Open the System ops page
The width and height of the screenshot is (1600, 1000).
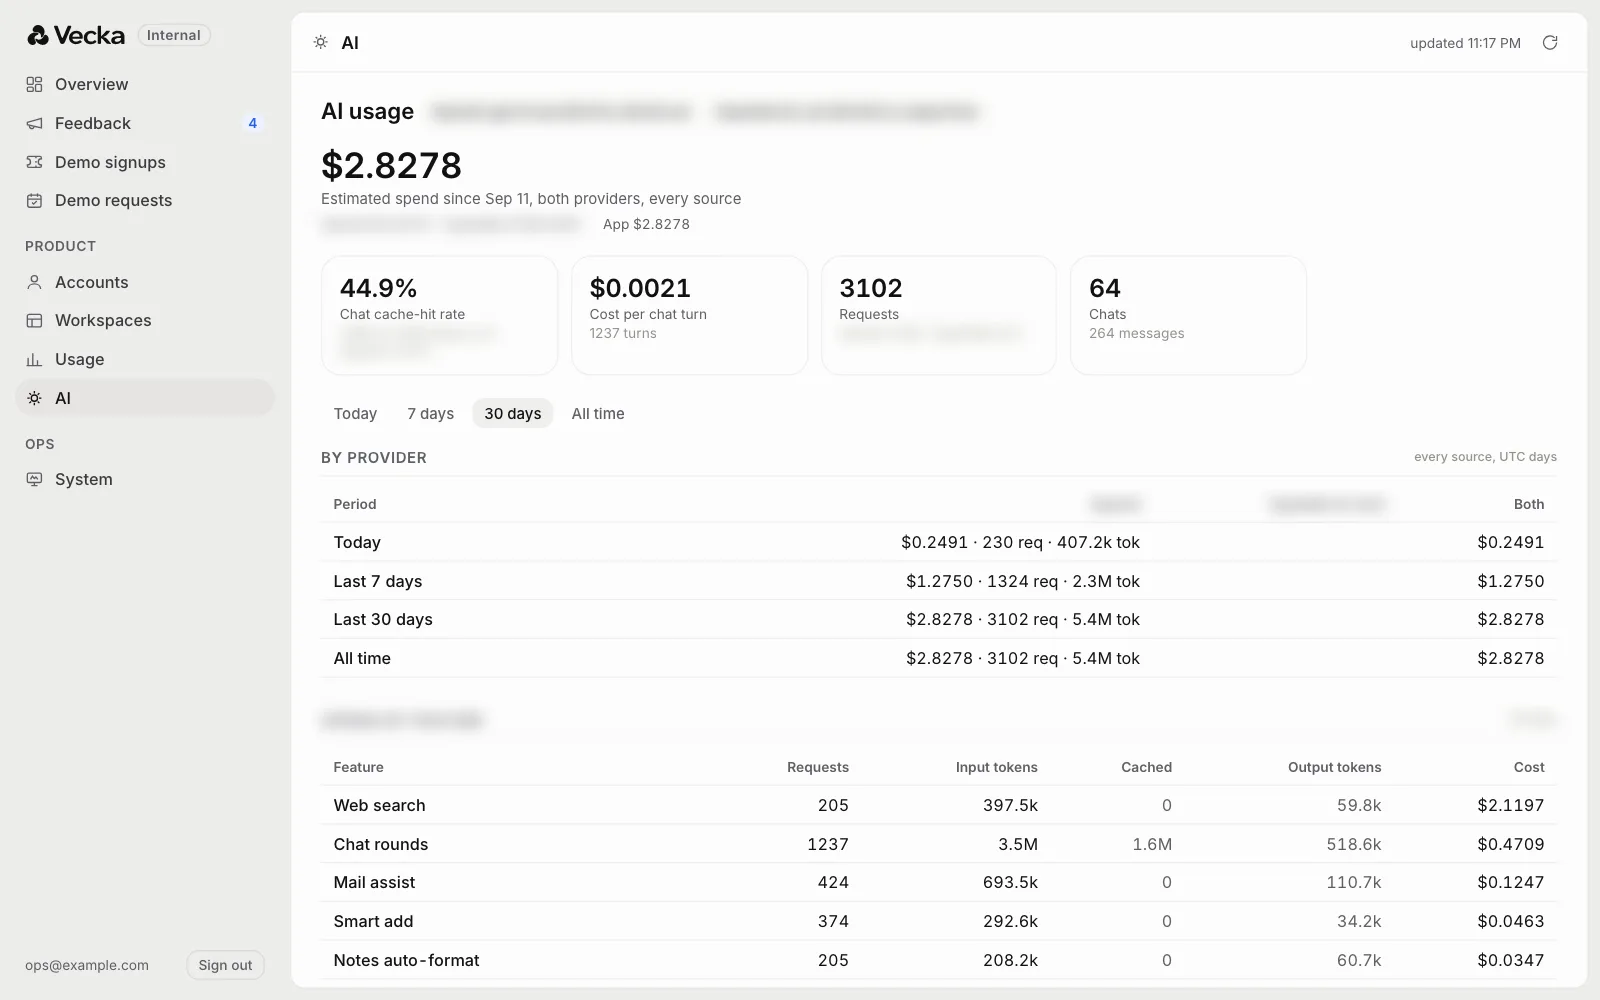click(x=145, y=479)
